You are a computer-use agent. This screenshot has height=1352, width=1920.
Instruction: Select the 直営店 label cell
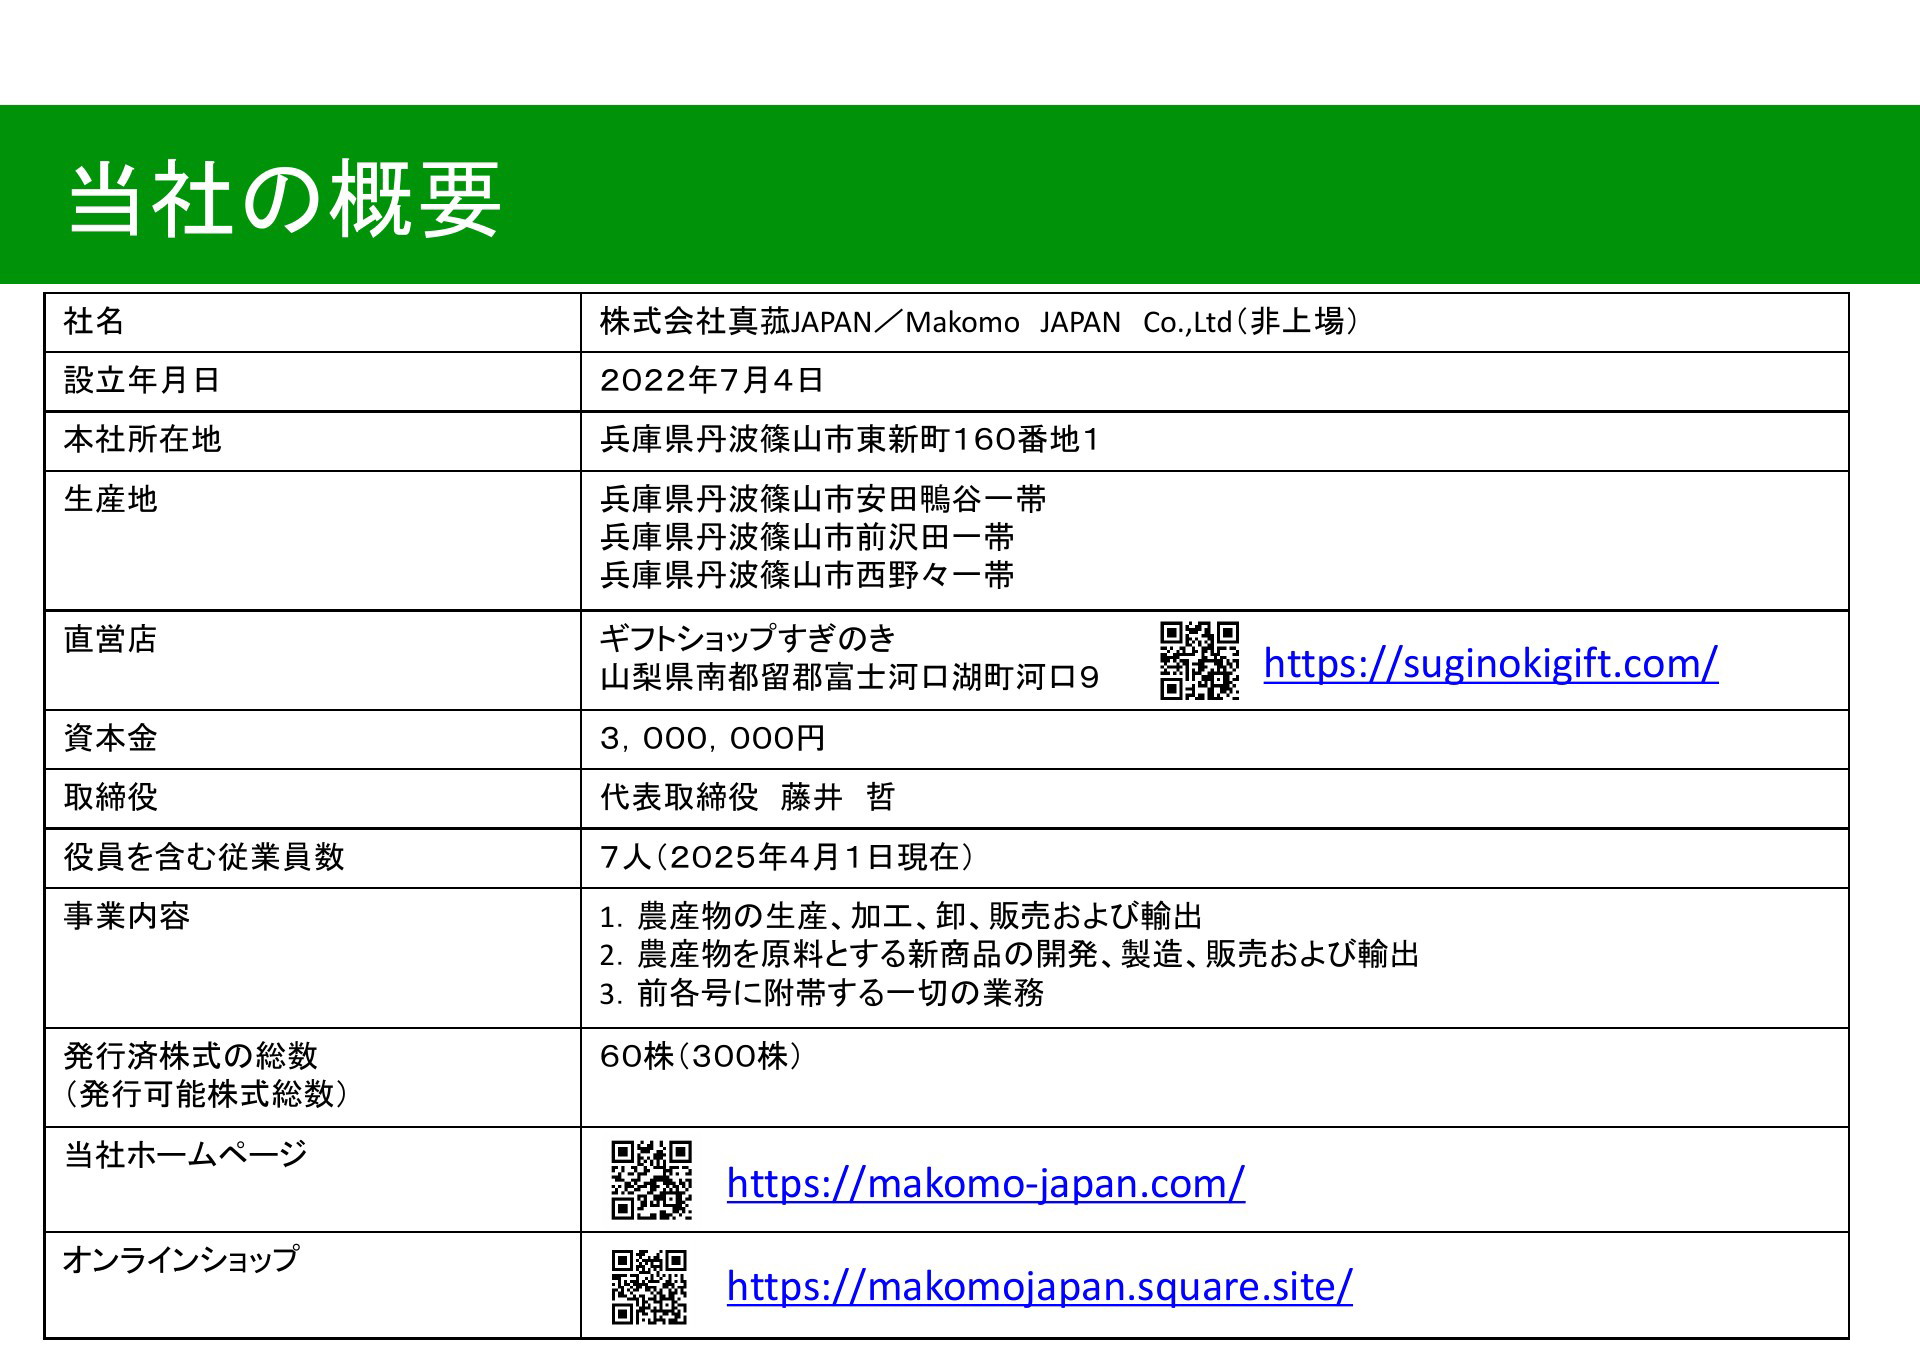pyautogui.click(x=312, y=660)
